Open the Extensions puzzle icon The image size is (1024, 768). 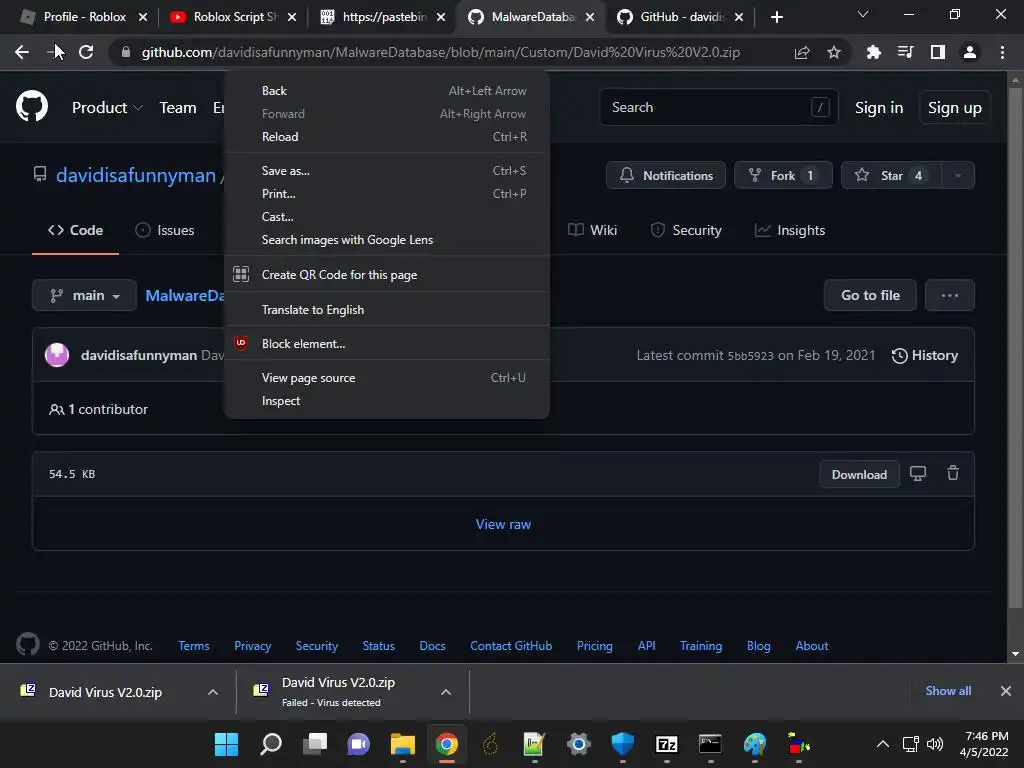pos(874,52)
